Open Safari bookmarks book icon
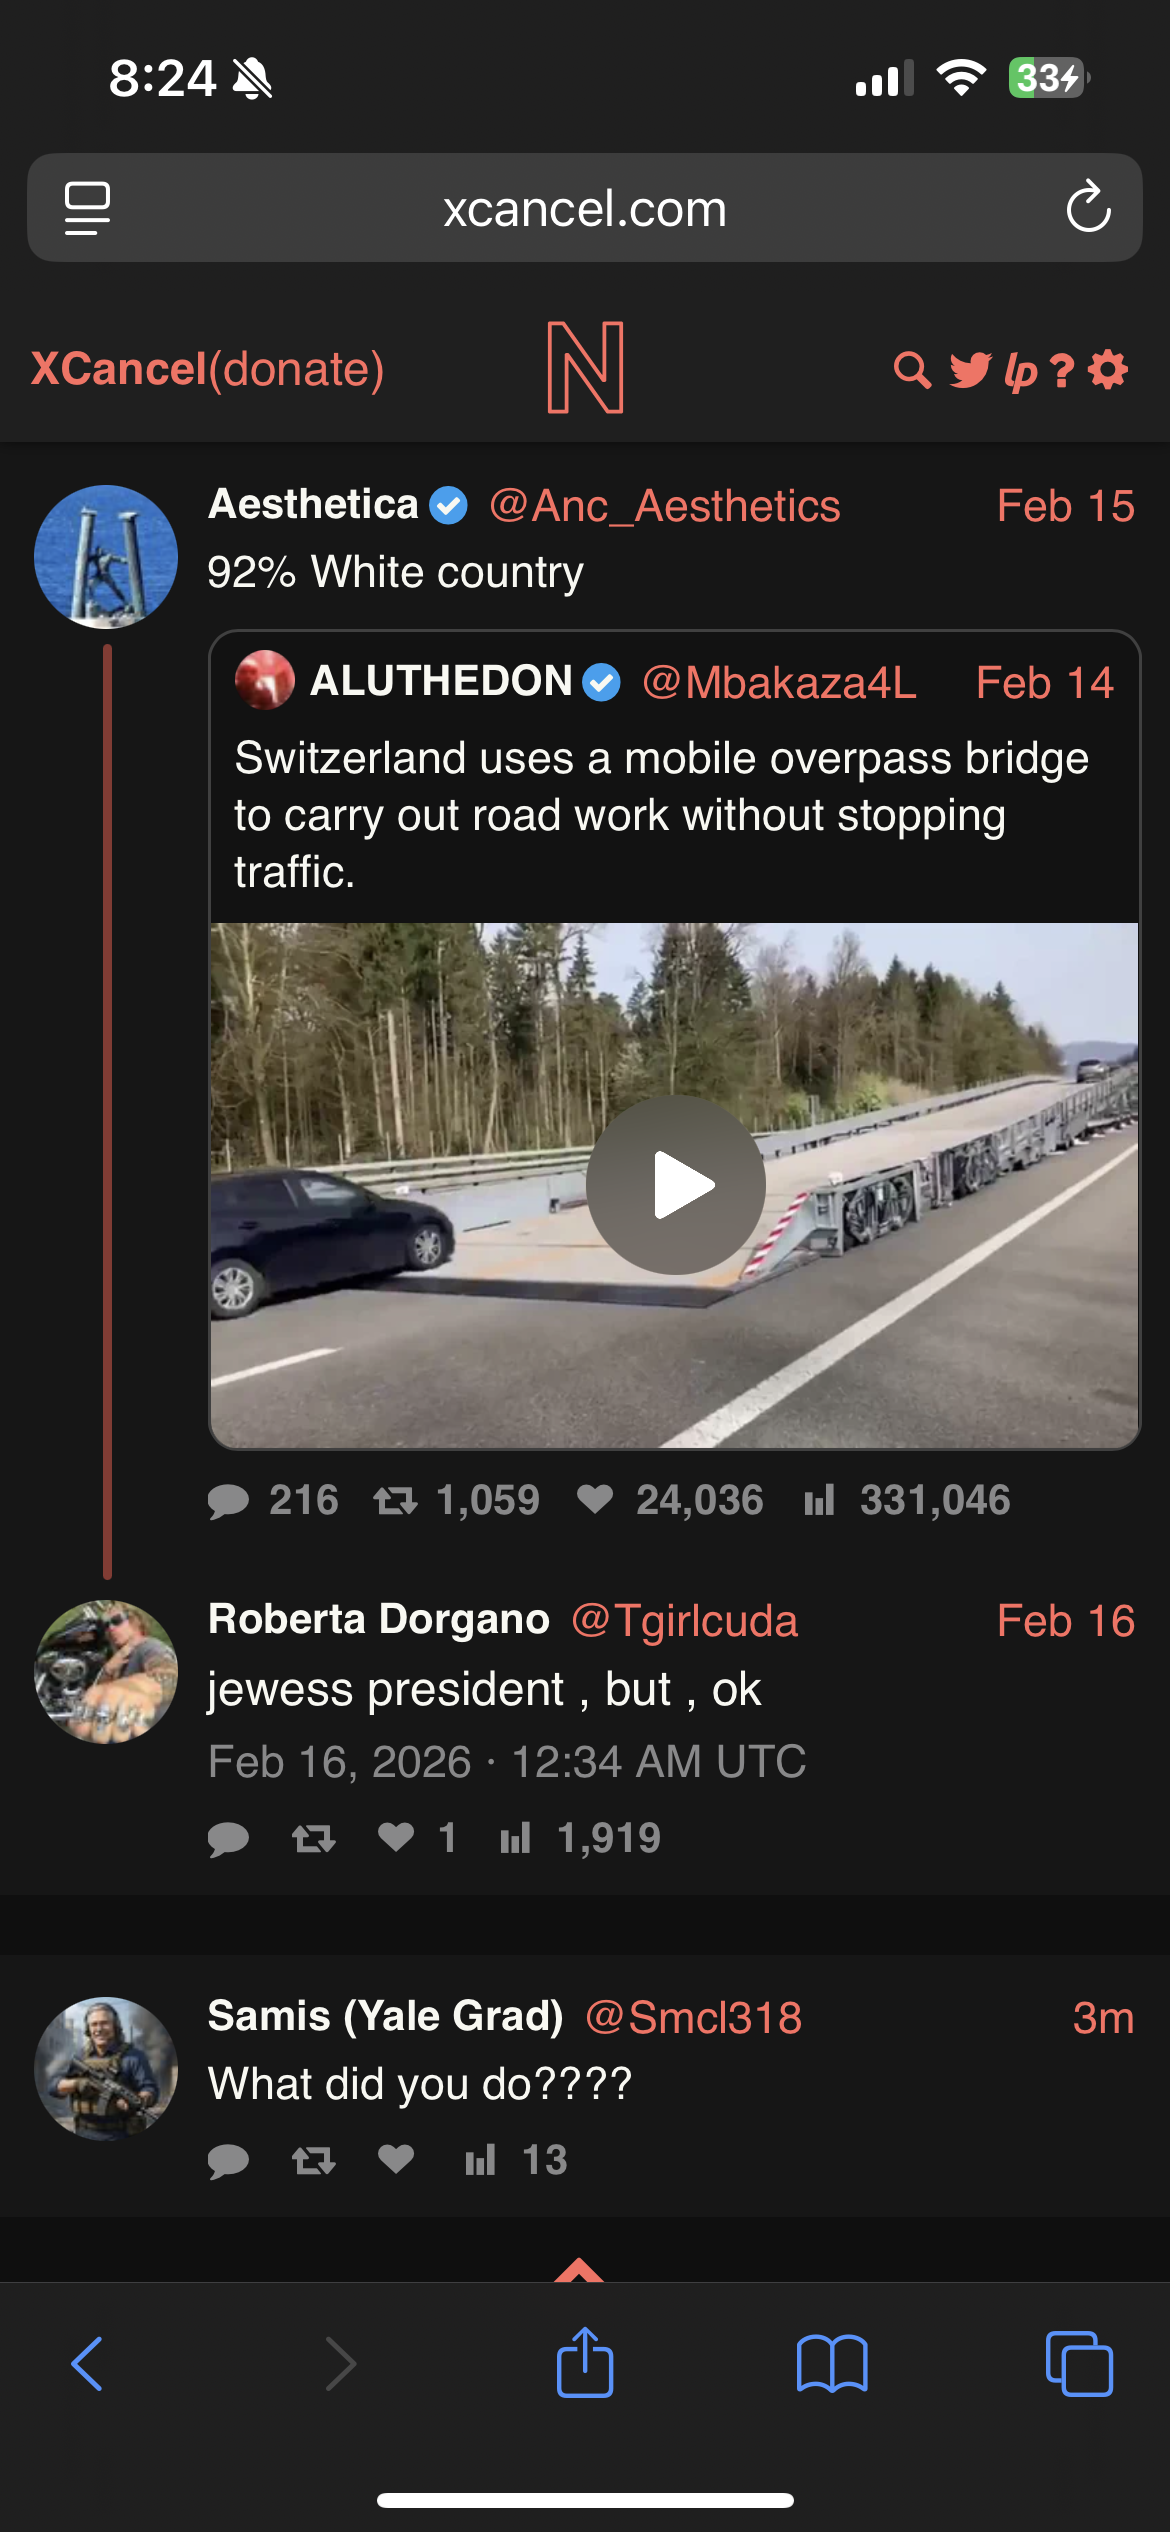This screenshot has width=1170, height=2532. click(x=832, y=2364)
